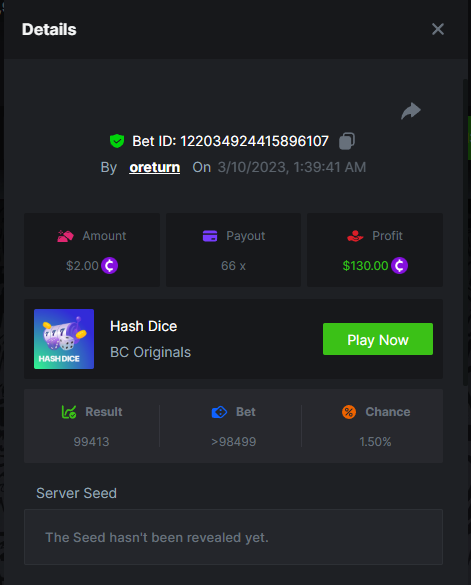Viewport: 471px width, 585px height.
Task: Close the Details dialog
Action: pos(438,29)
